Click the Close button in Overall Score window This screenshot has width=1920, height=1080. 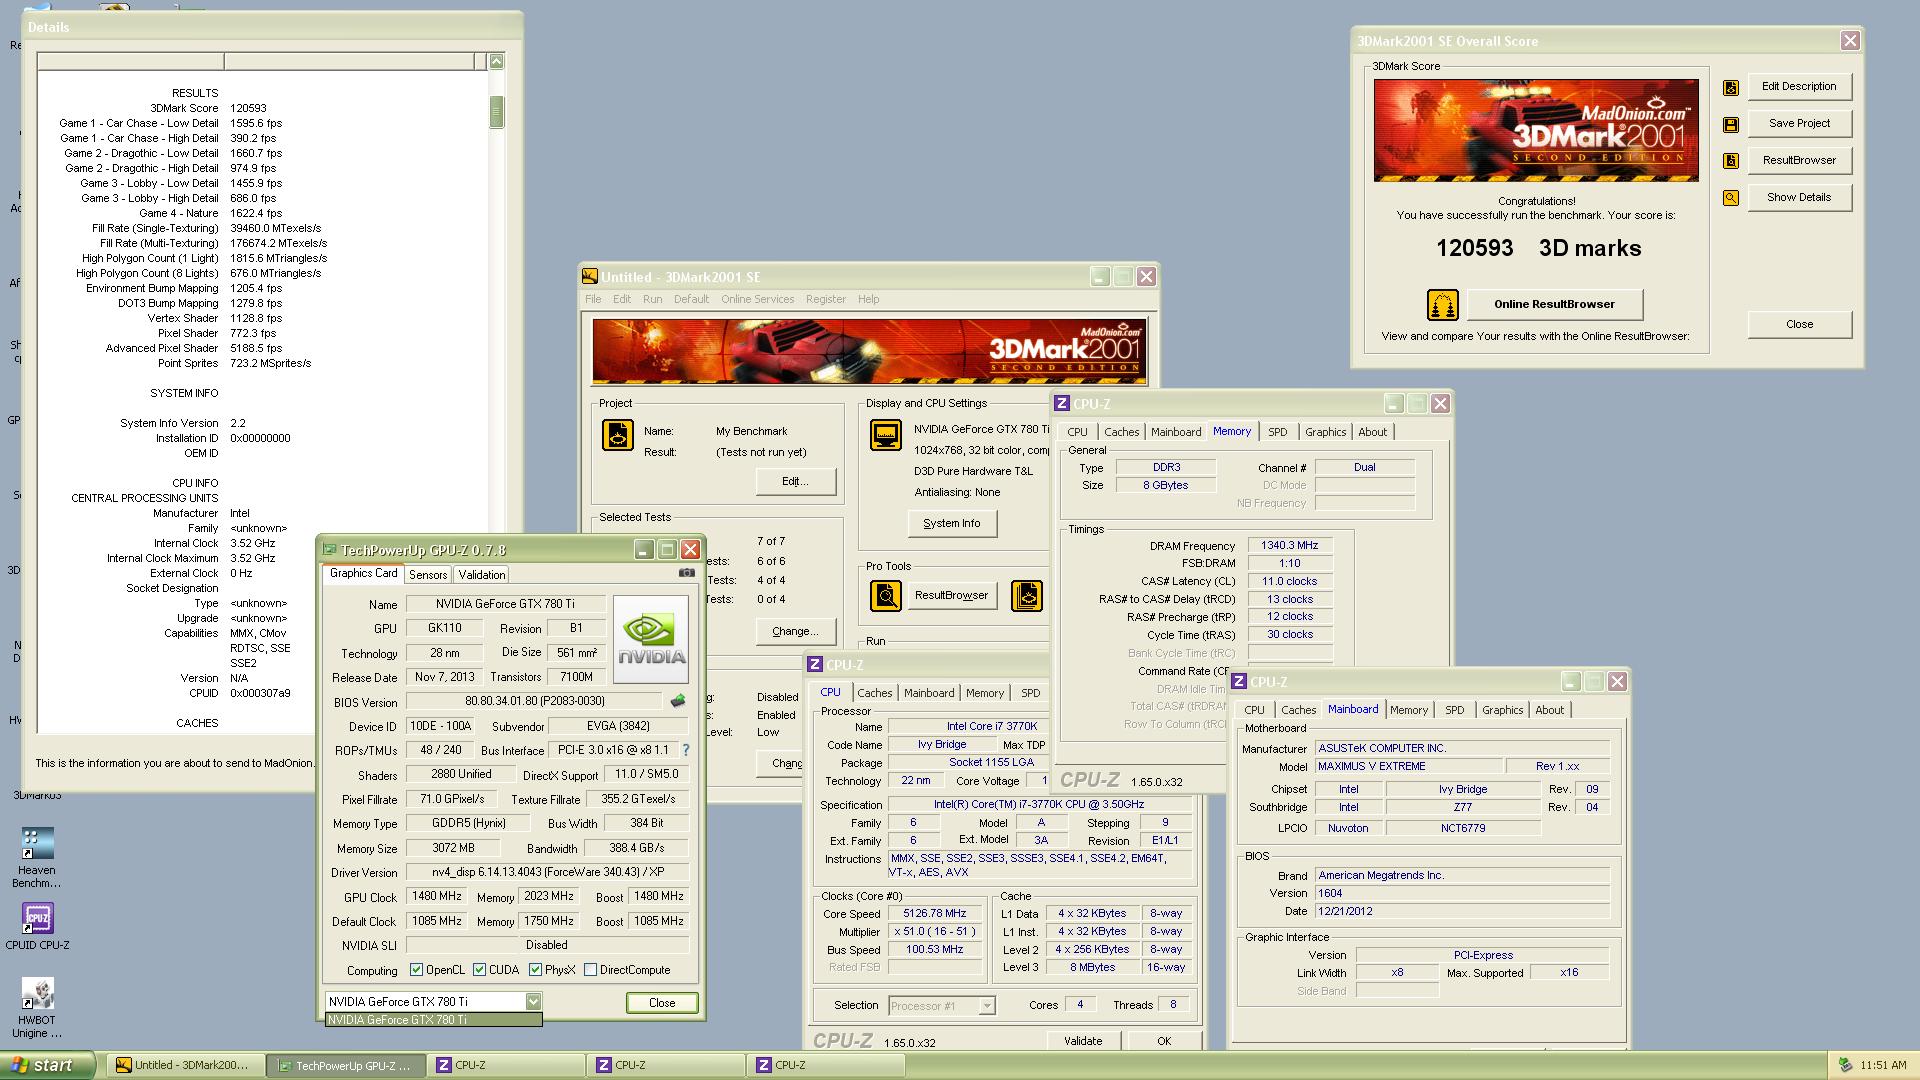pos(1799,325)
